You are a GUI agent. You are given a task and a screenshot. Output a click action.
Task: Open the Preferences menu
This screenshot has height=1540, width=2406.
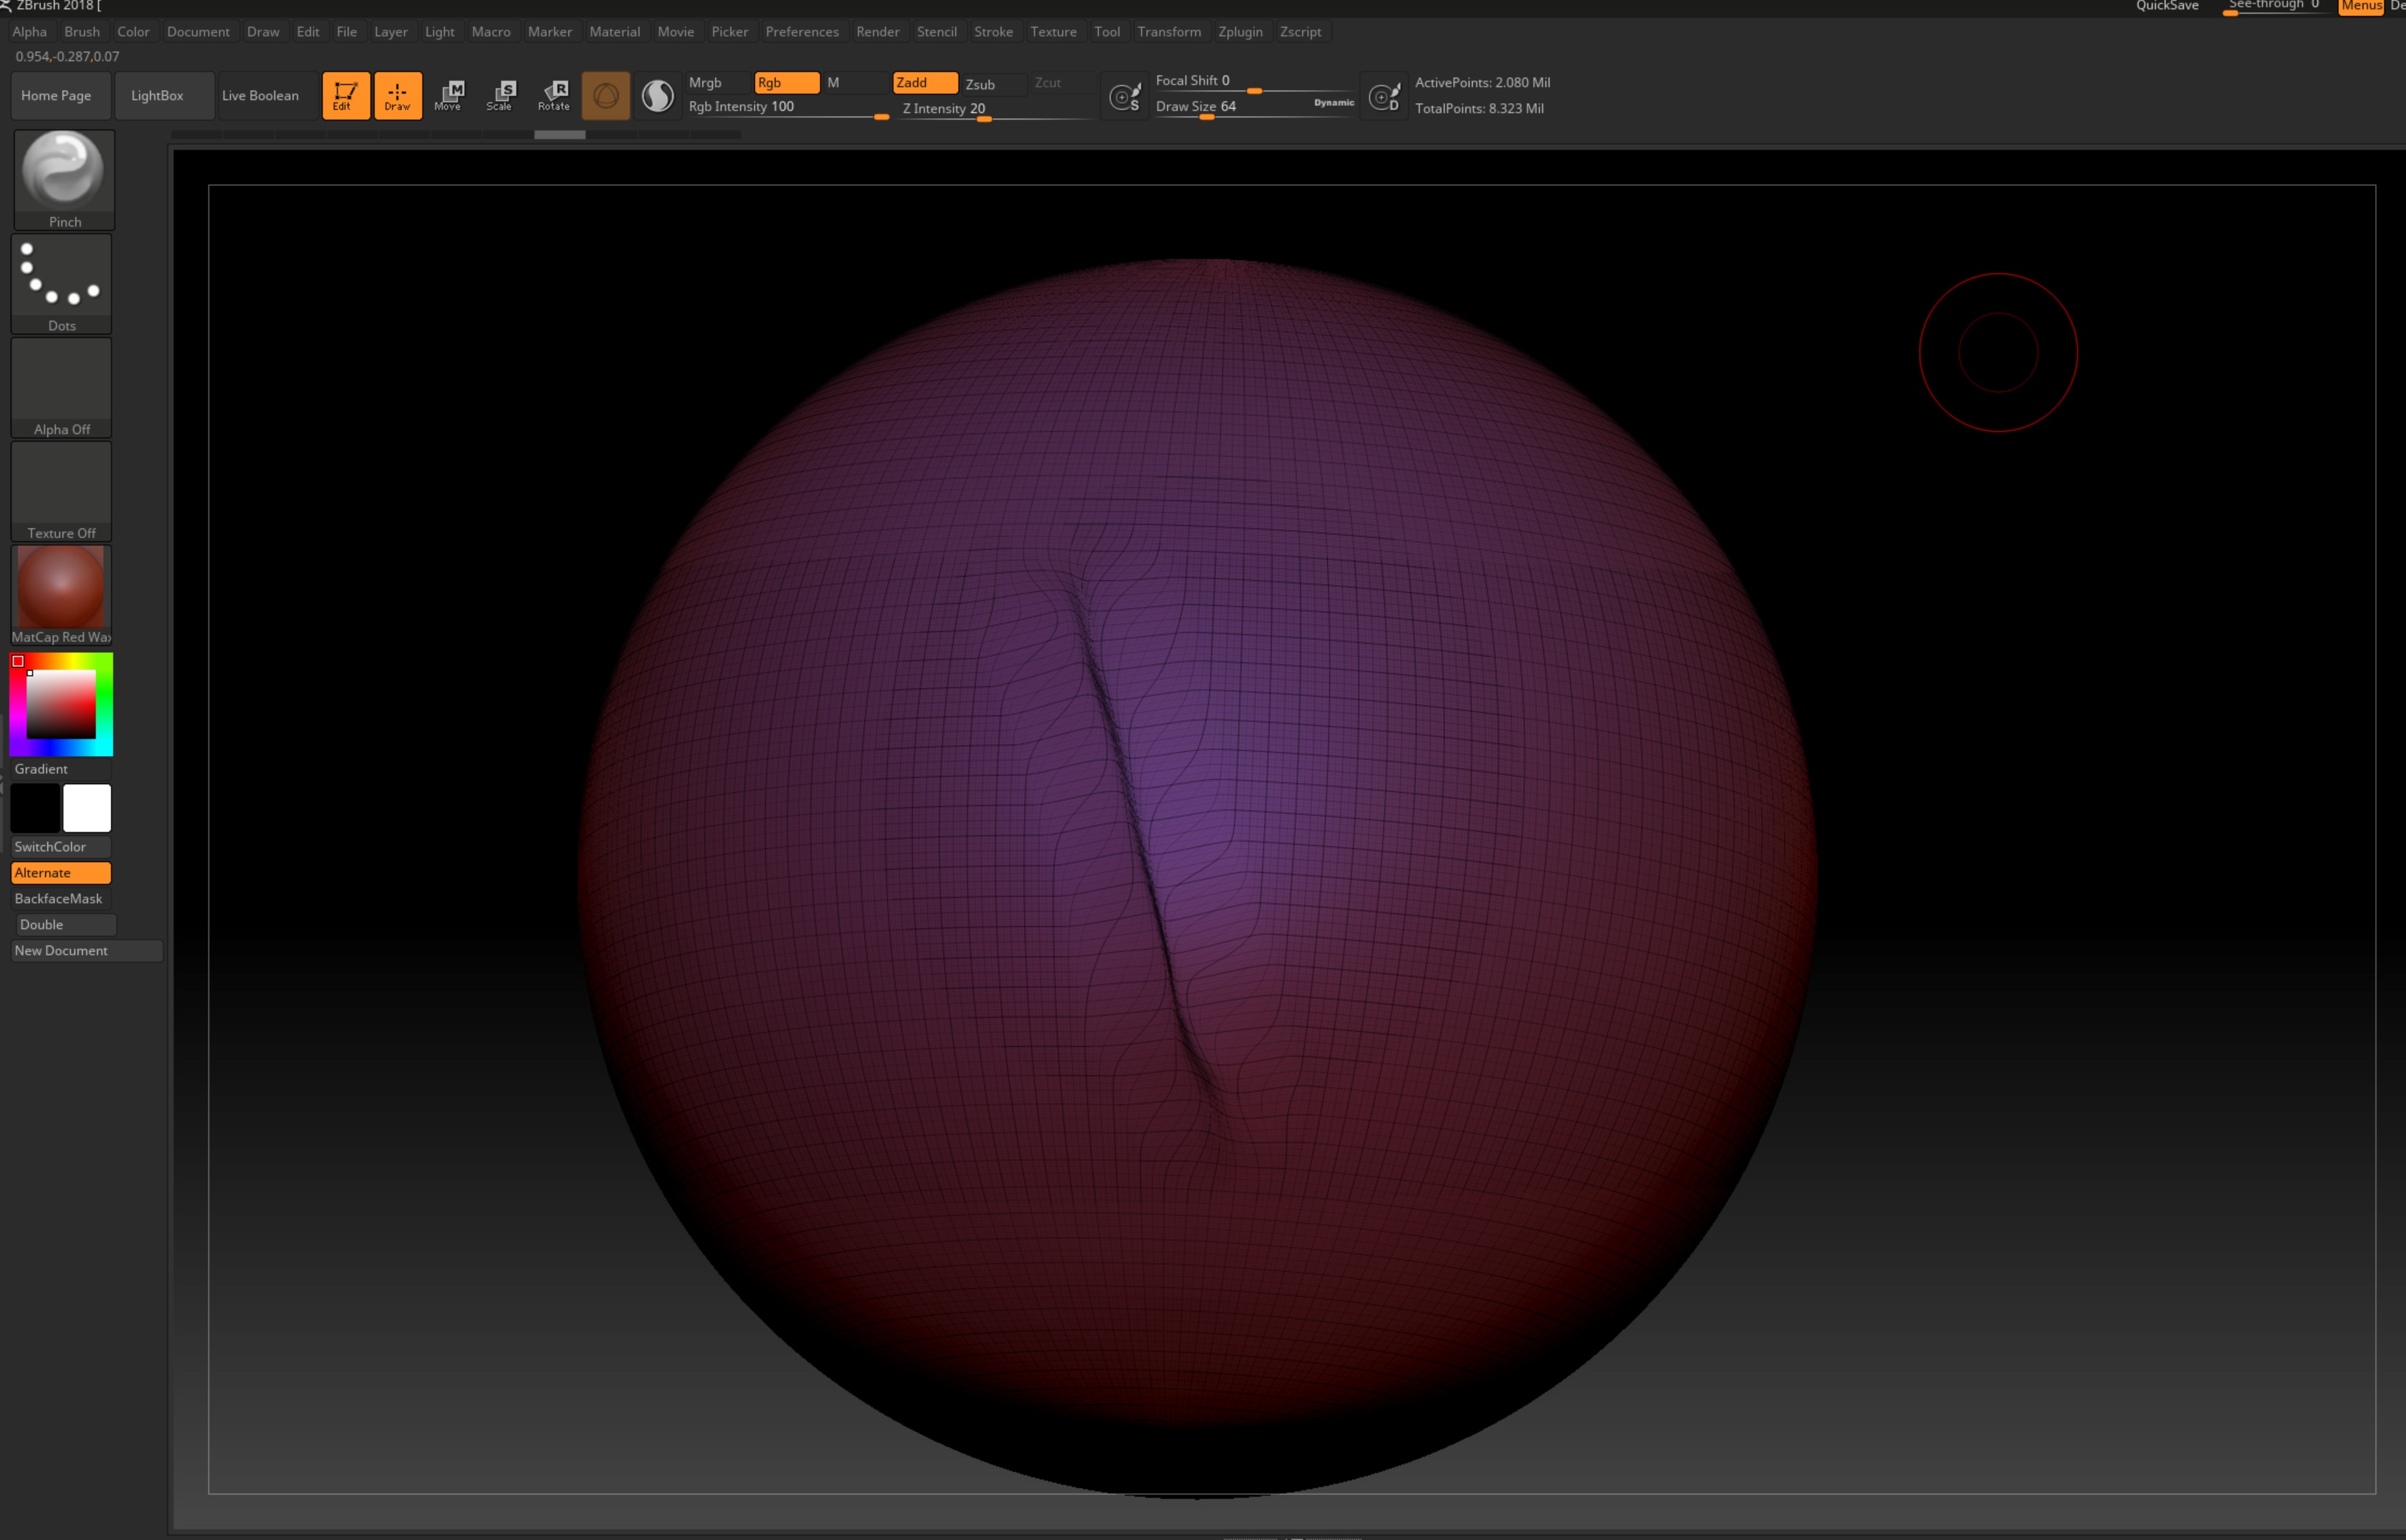pyautogui.click(x=802, y=32)
